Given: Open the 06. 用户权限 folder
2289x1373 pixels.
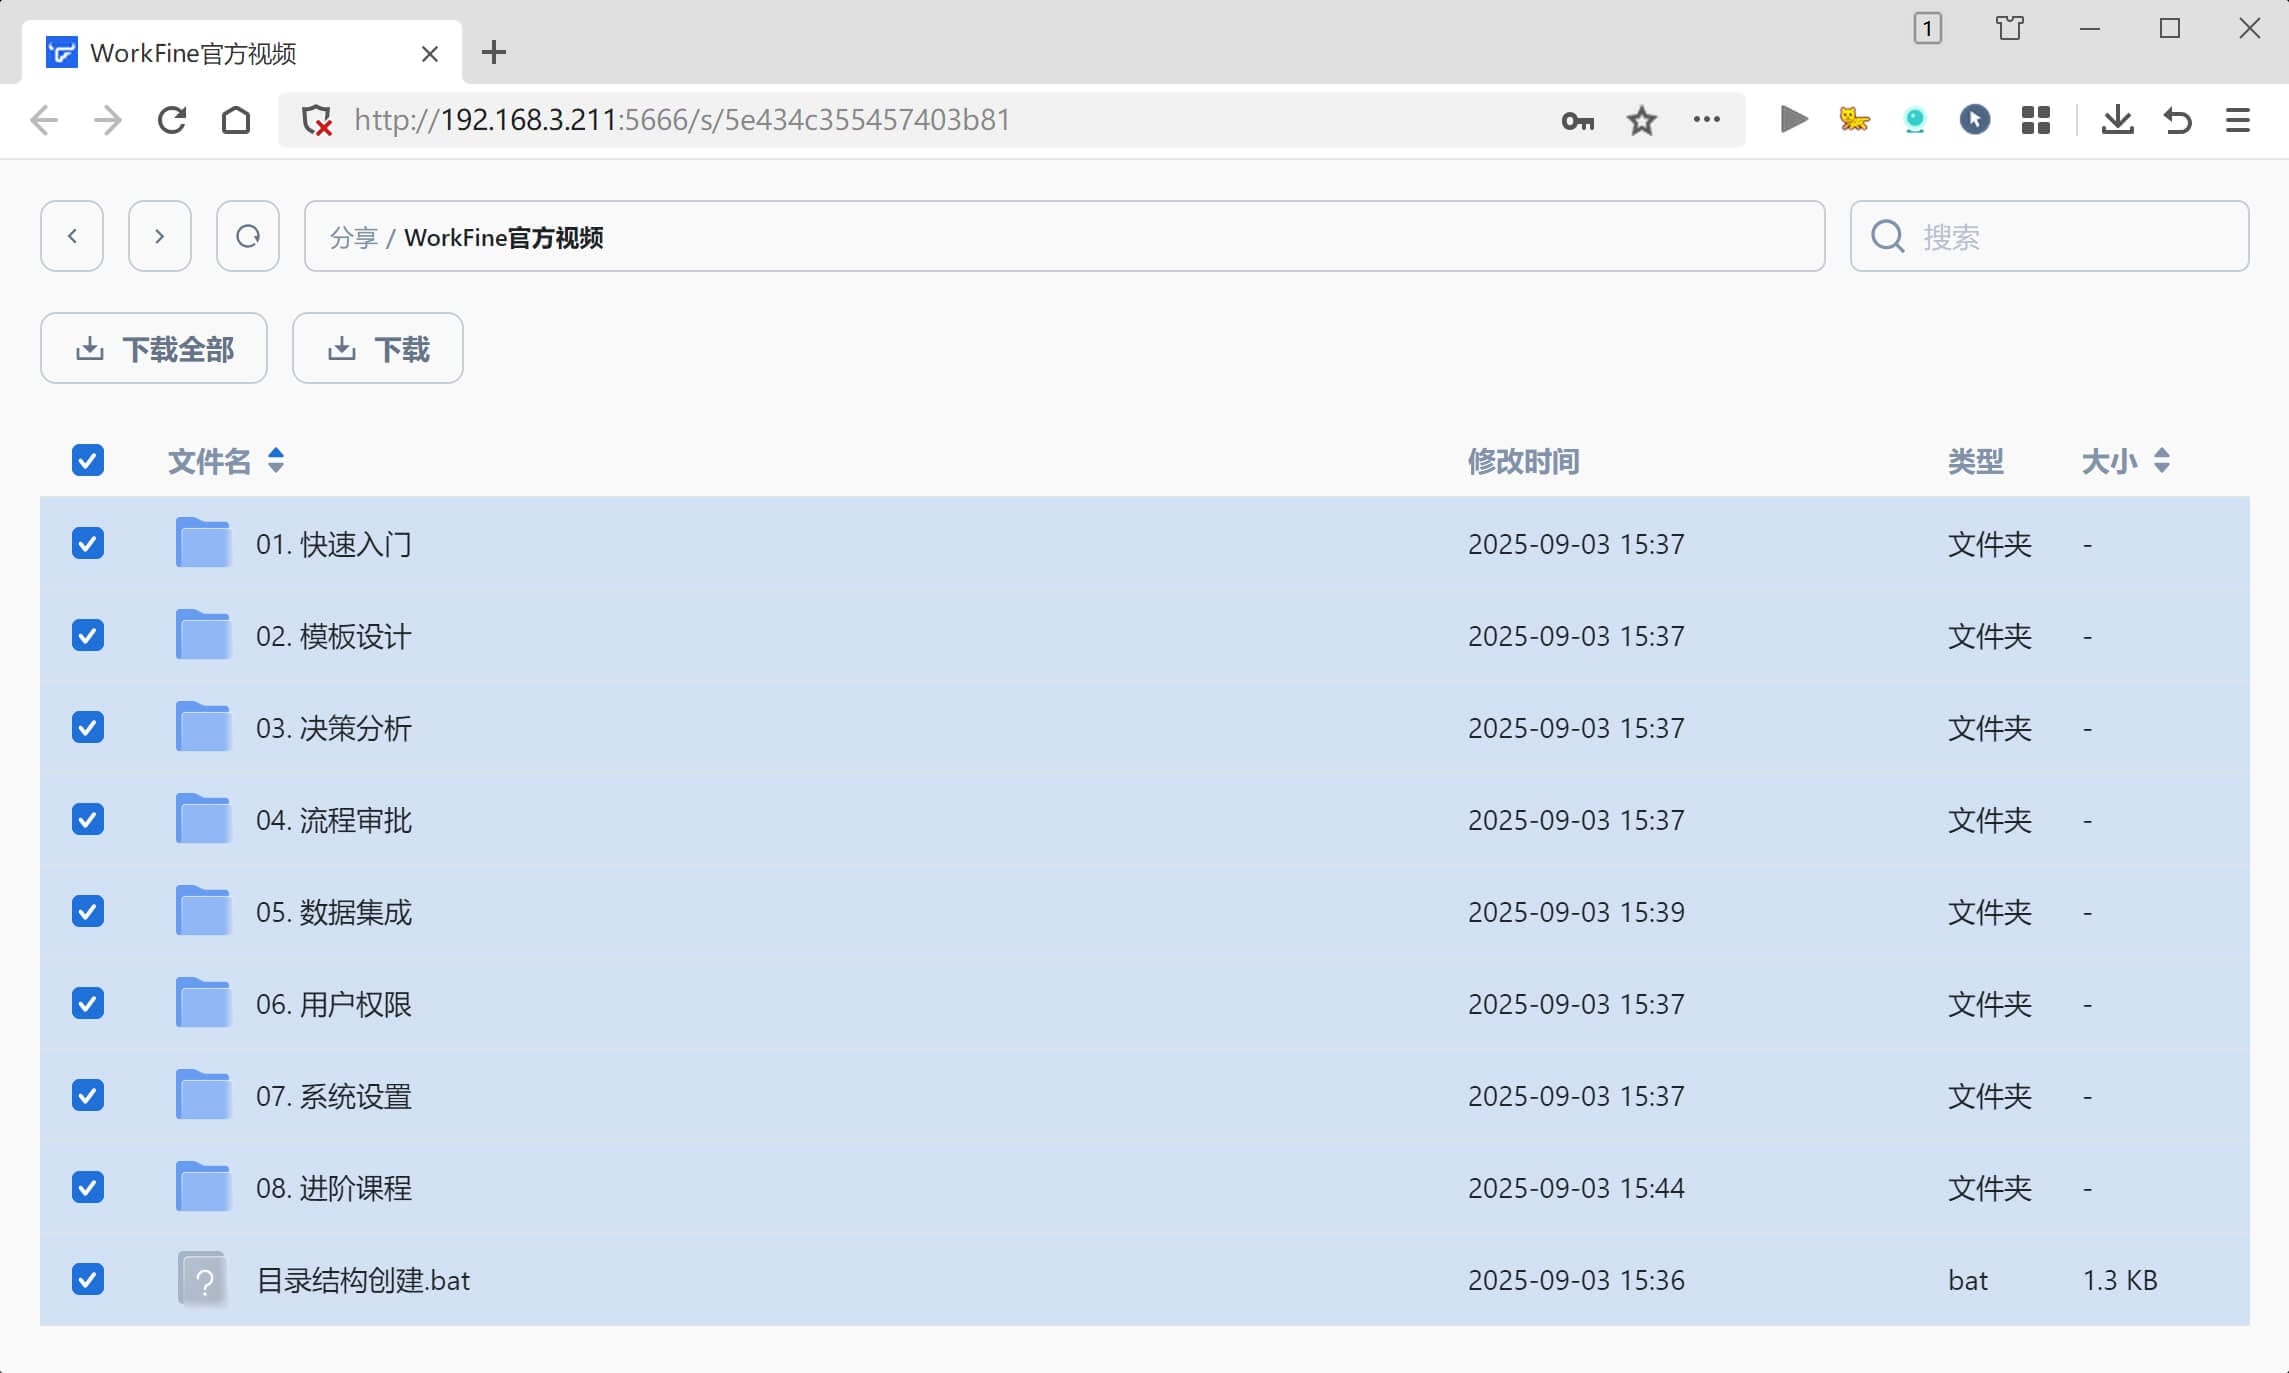Looking at the screenshot, I should 334,1004.
